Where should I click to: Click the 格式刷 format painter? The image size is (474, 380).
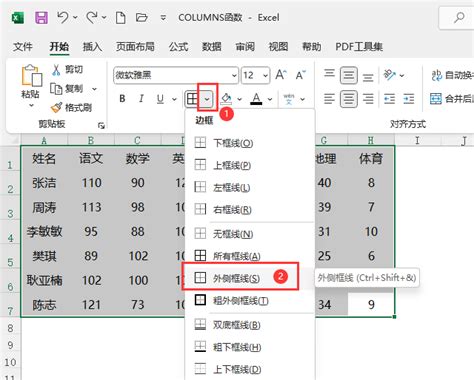71,107
